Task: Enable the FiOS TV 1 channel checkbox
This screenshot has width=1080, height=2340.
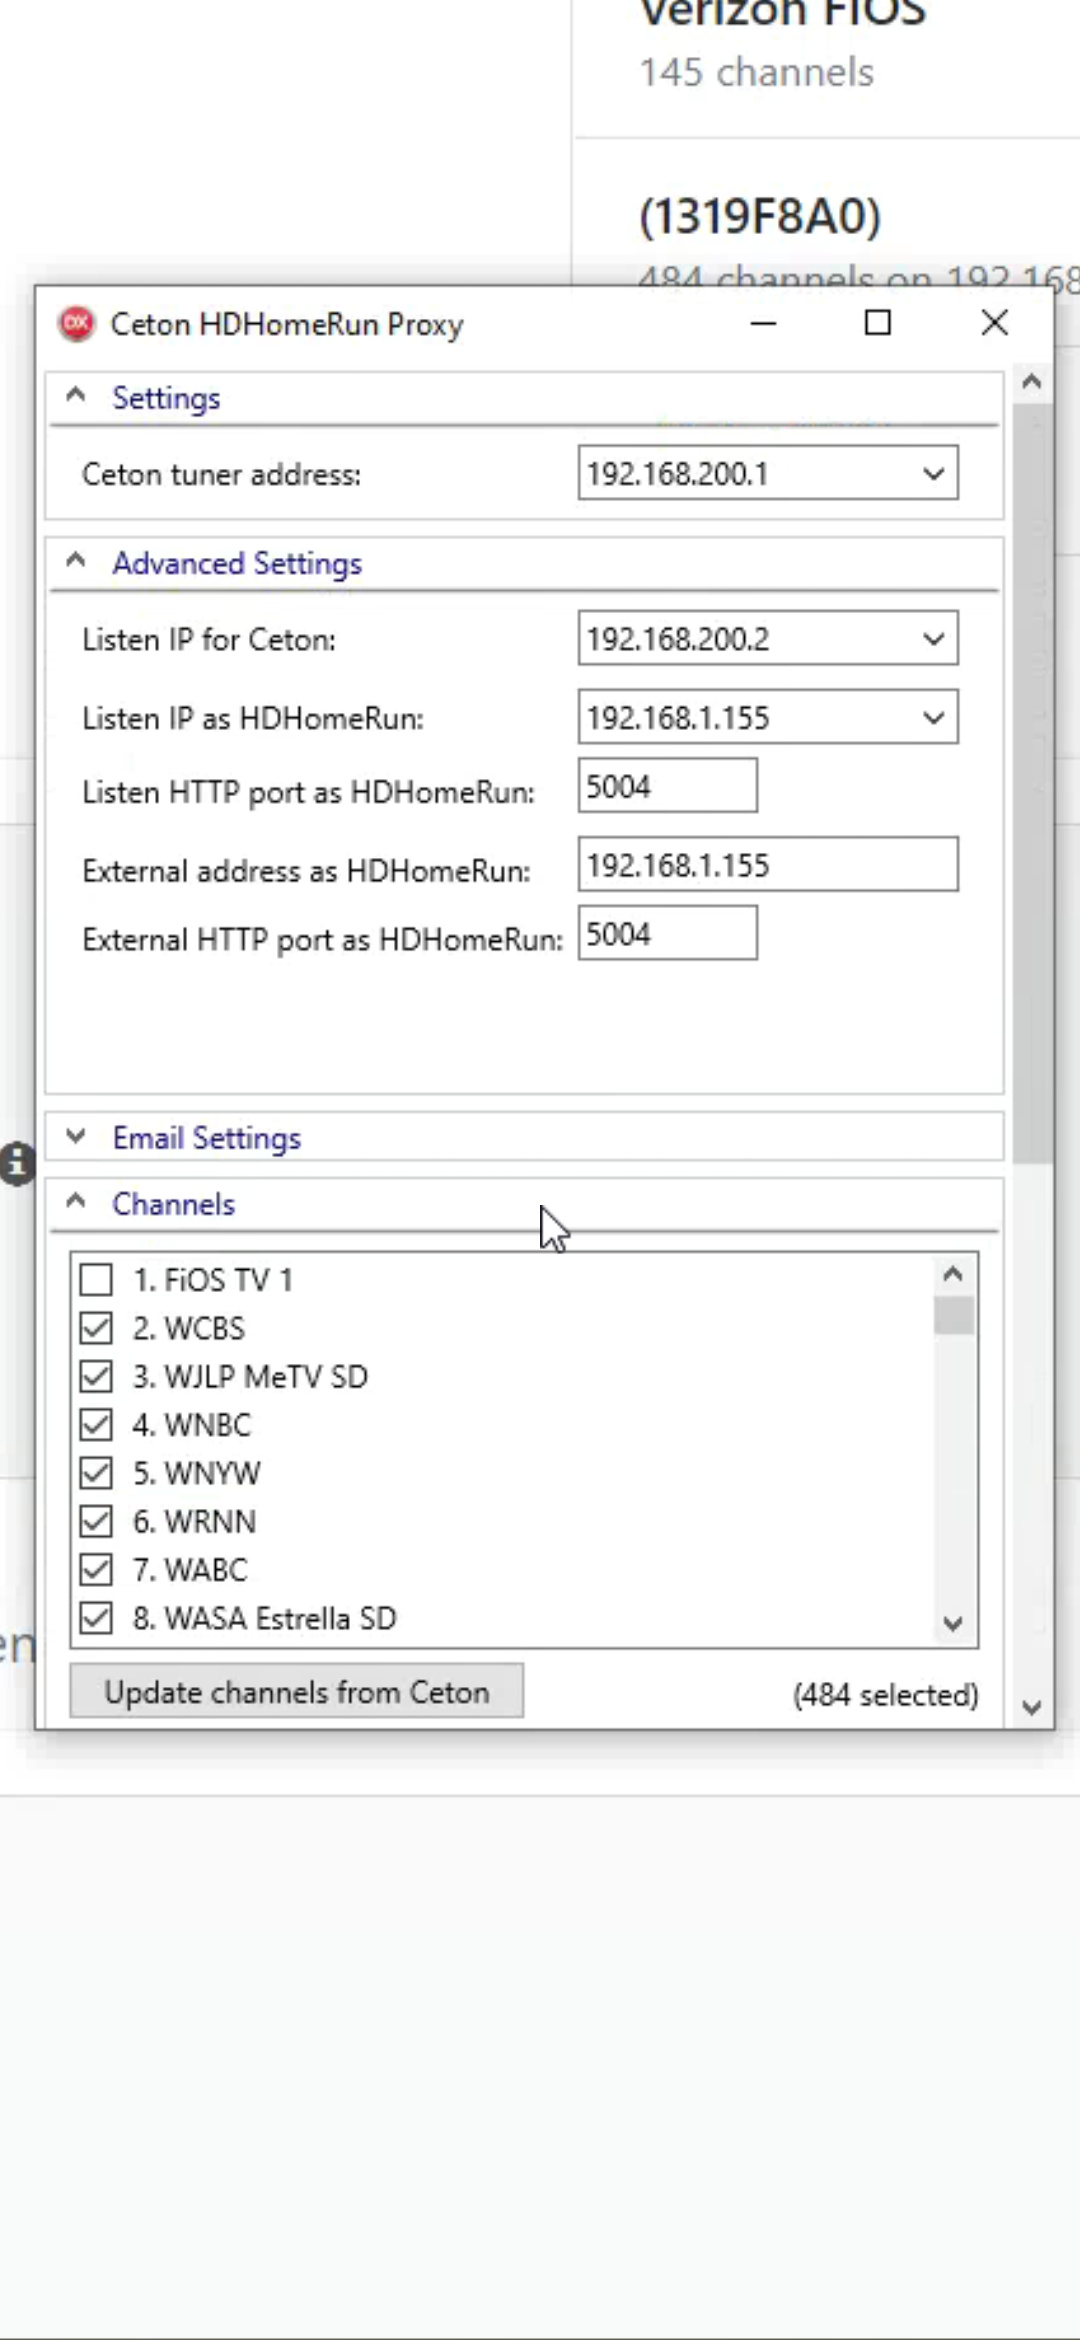Action: [96, 1280]
